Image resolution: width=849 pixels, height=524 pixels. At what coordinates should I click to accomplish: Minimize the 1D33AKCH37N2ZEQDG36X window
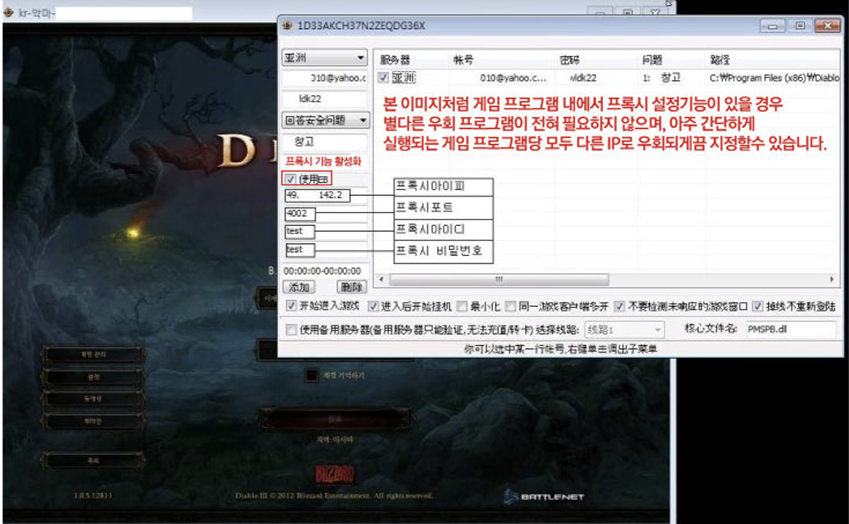pyautogui.click(x=772, y=25)
